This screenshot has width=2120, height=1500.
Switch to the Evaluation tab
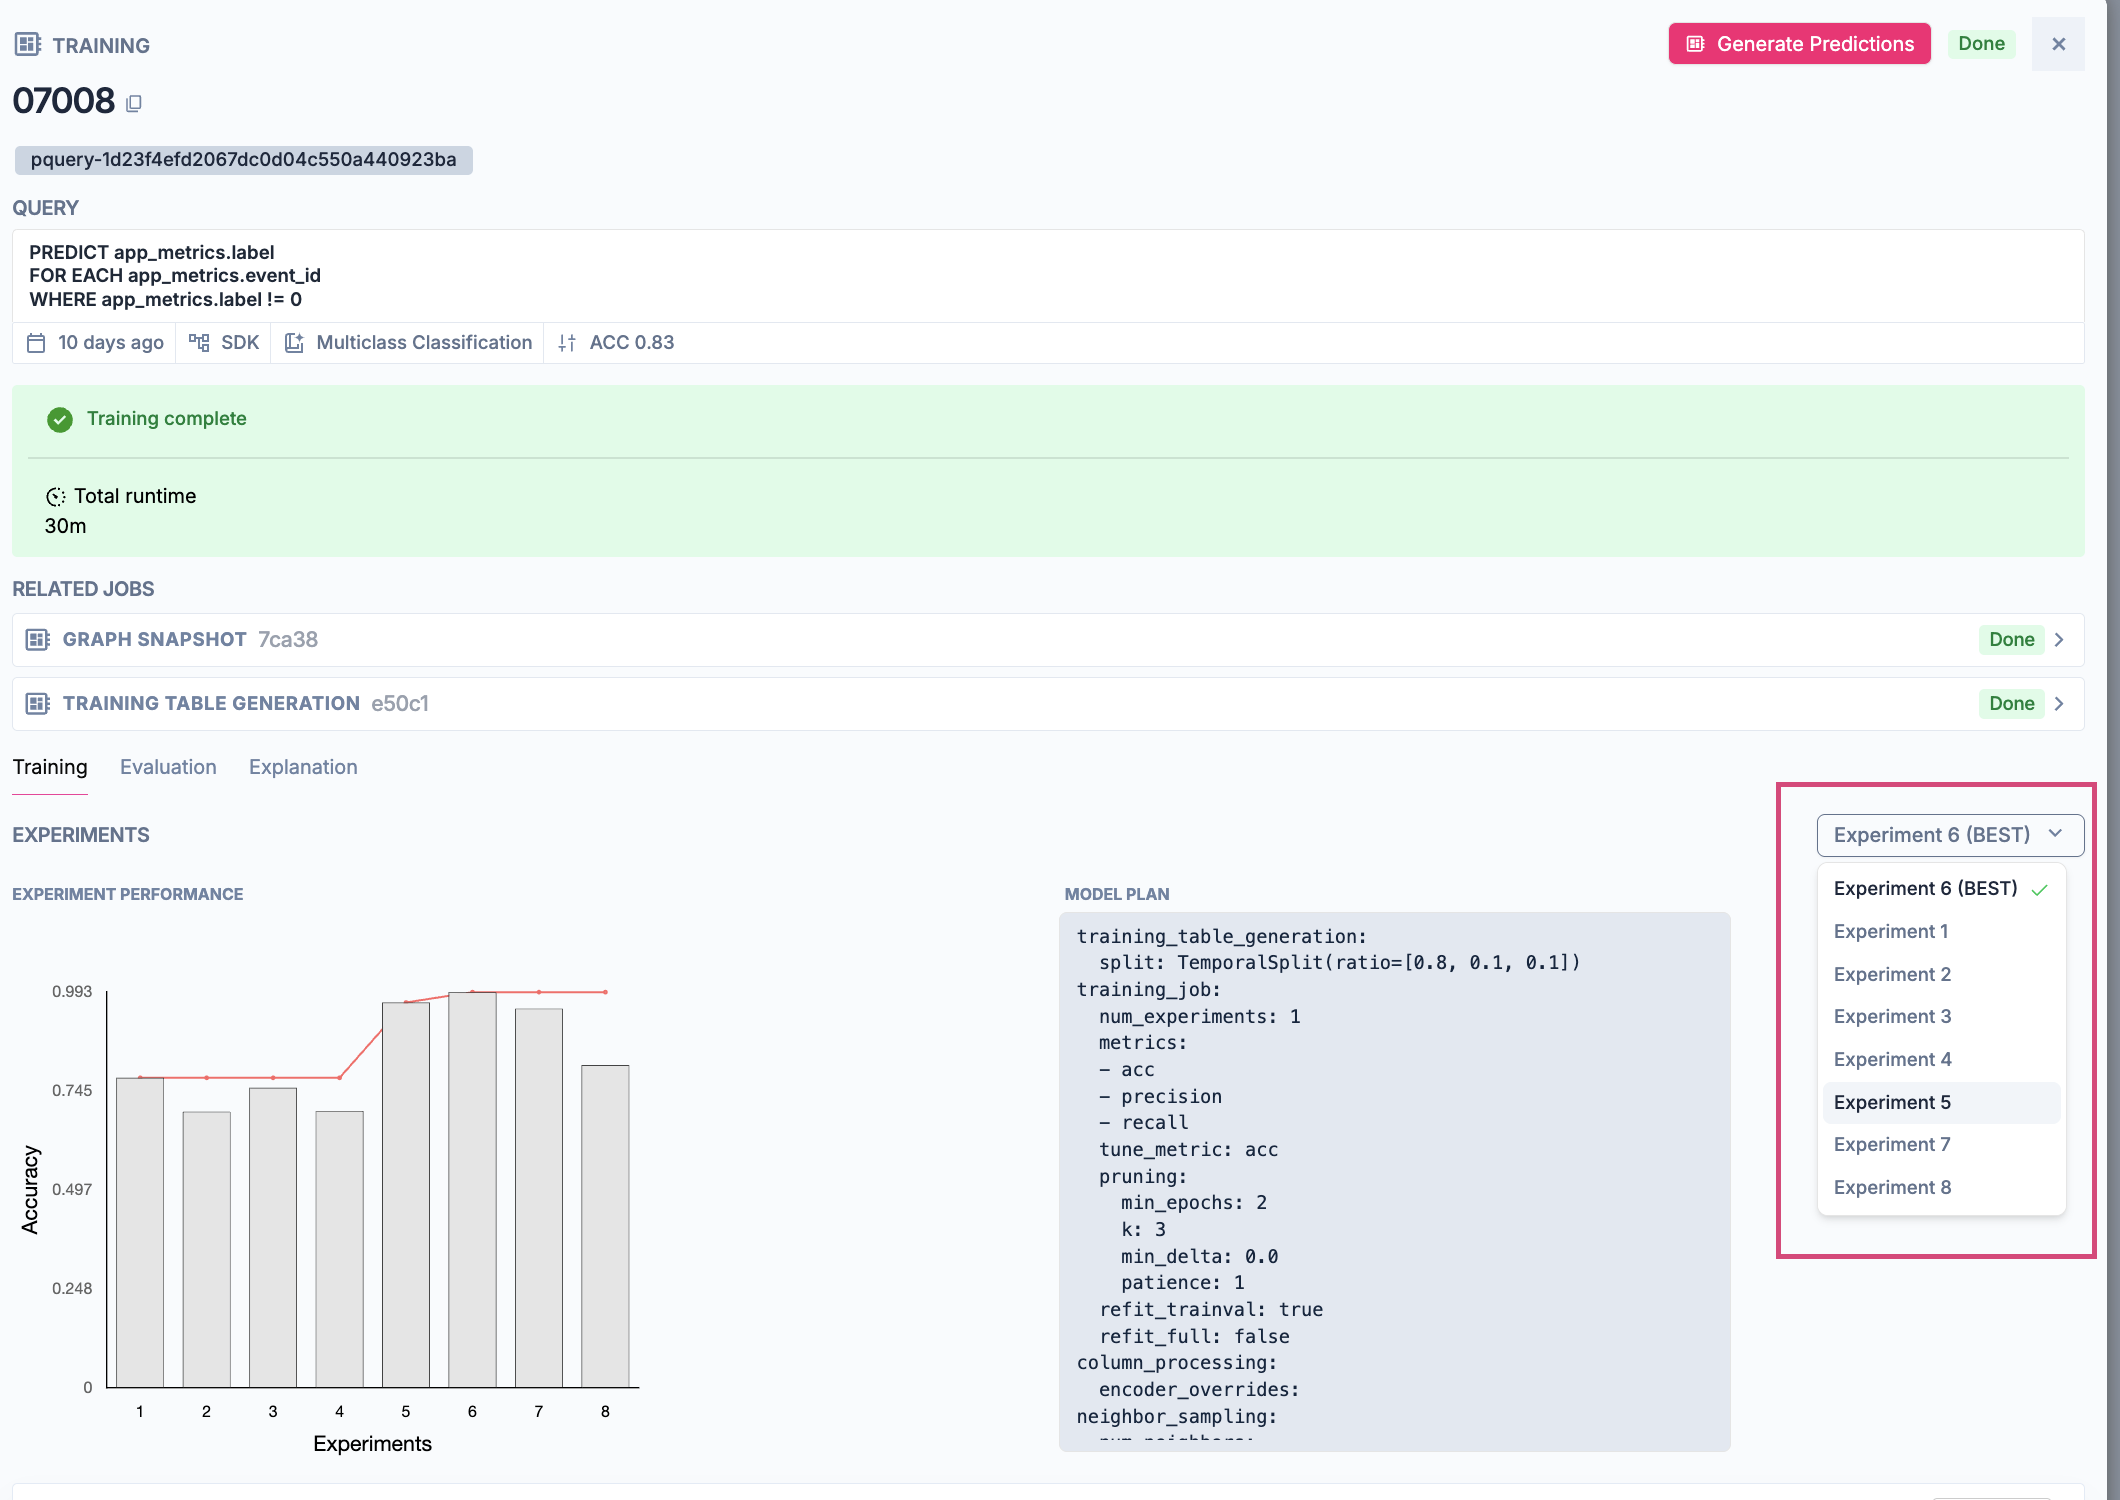[168, 767]
